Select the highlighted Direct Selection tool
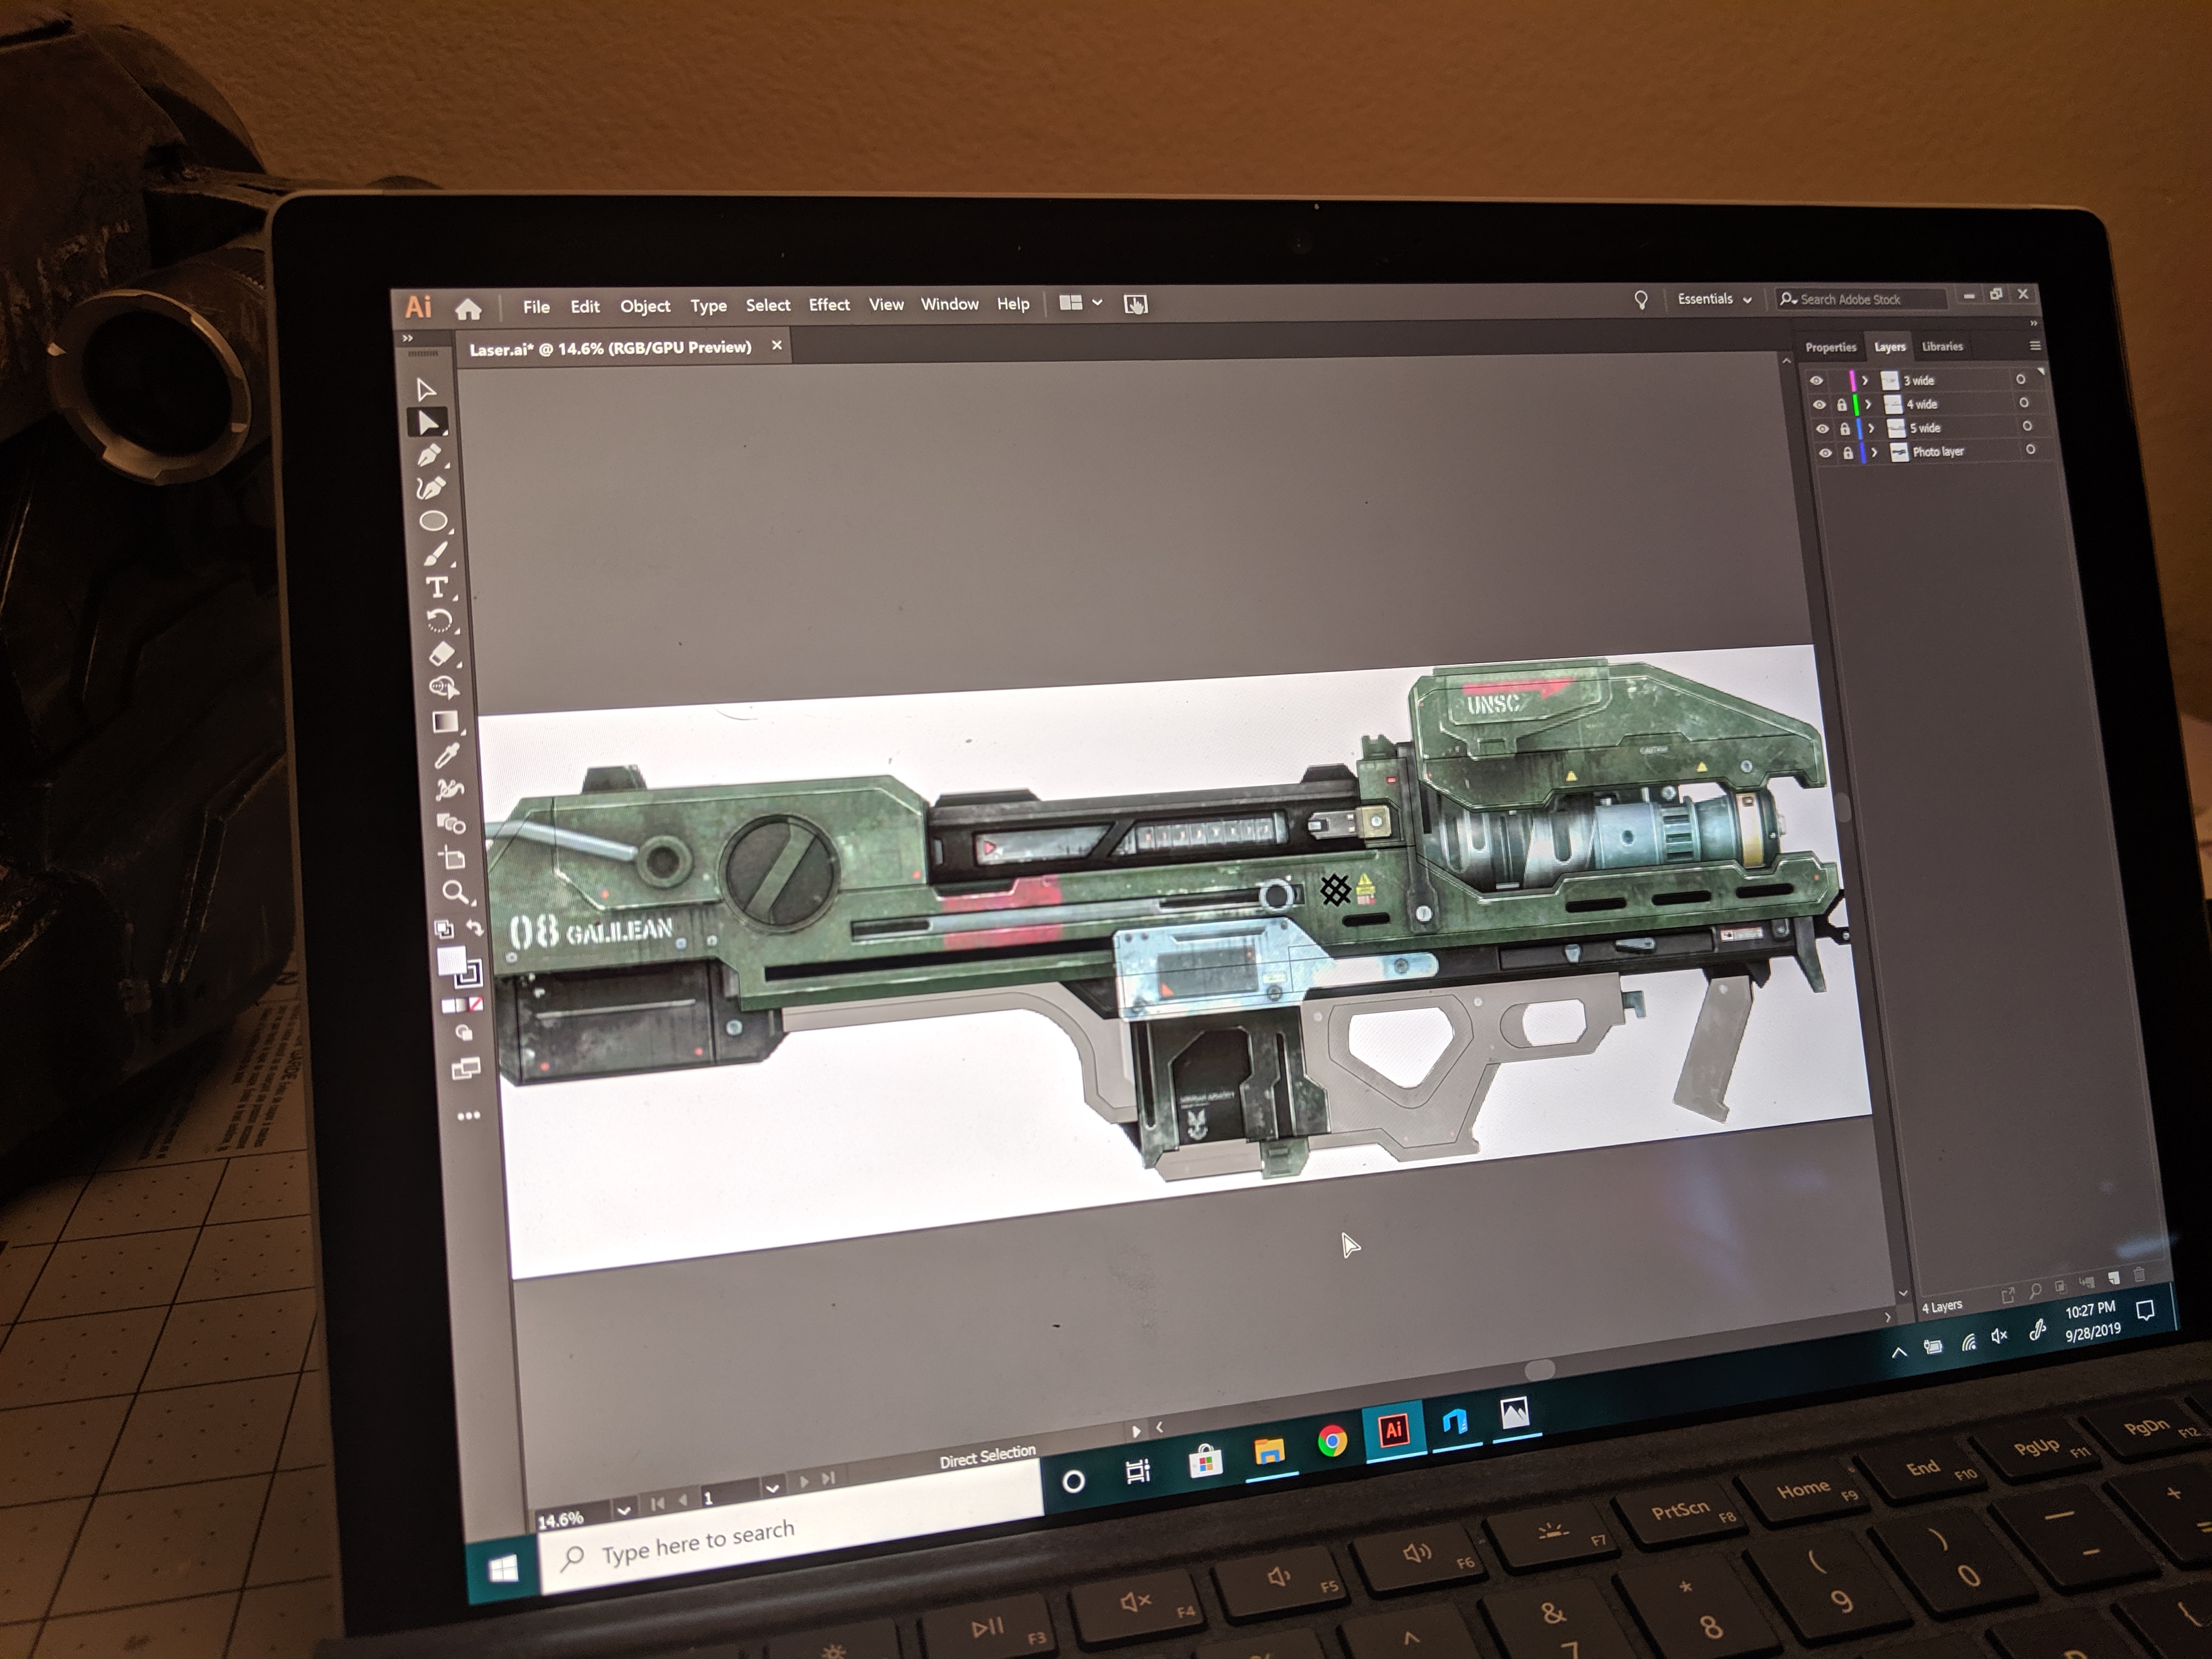This screenshot has width=2212, height=1659. point(428,423)
